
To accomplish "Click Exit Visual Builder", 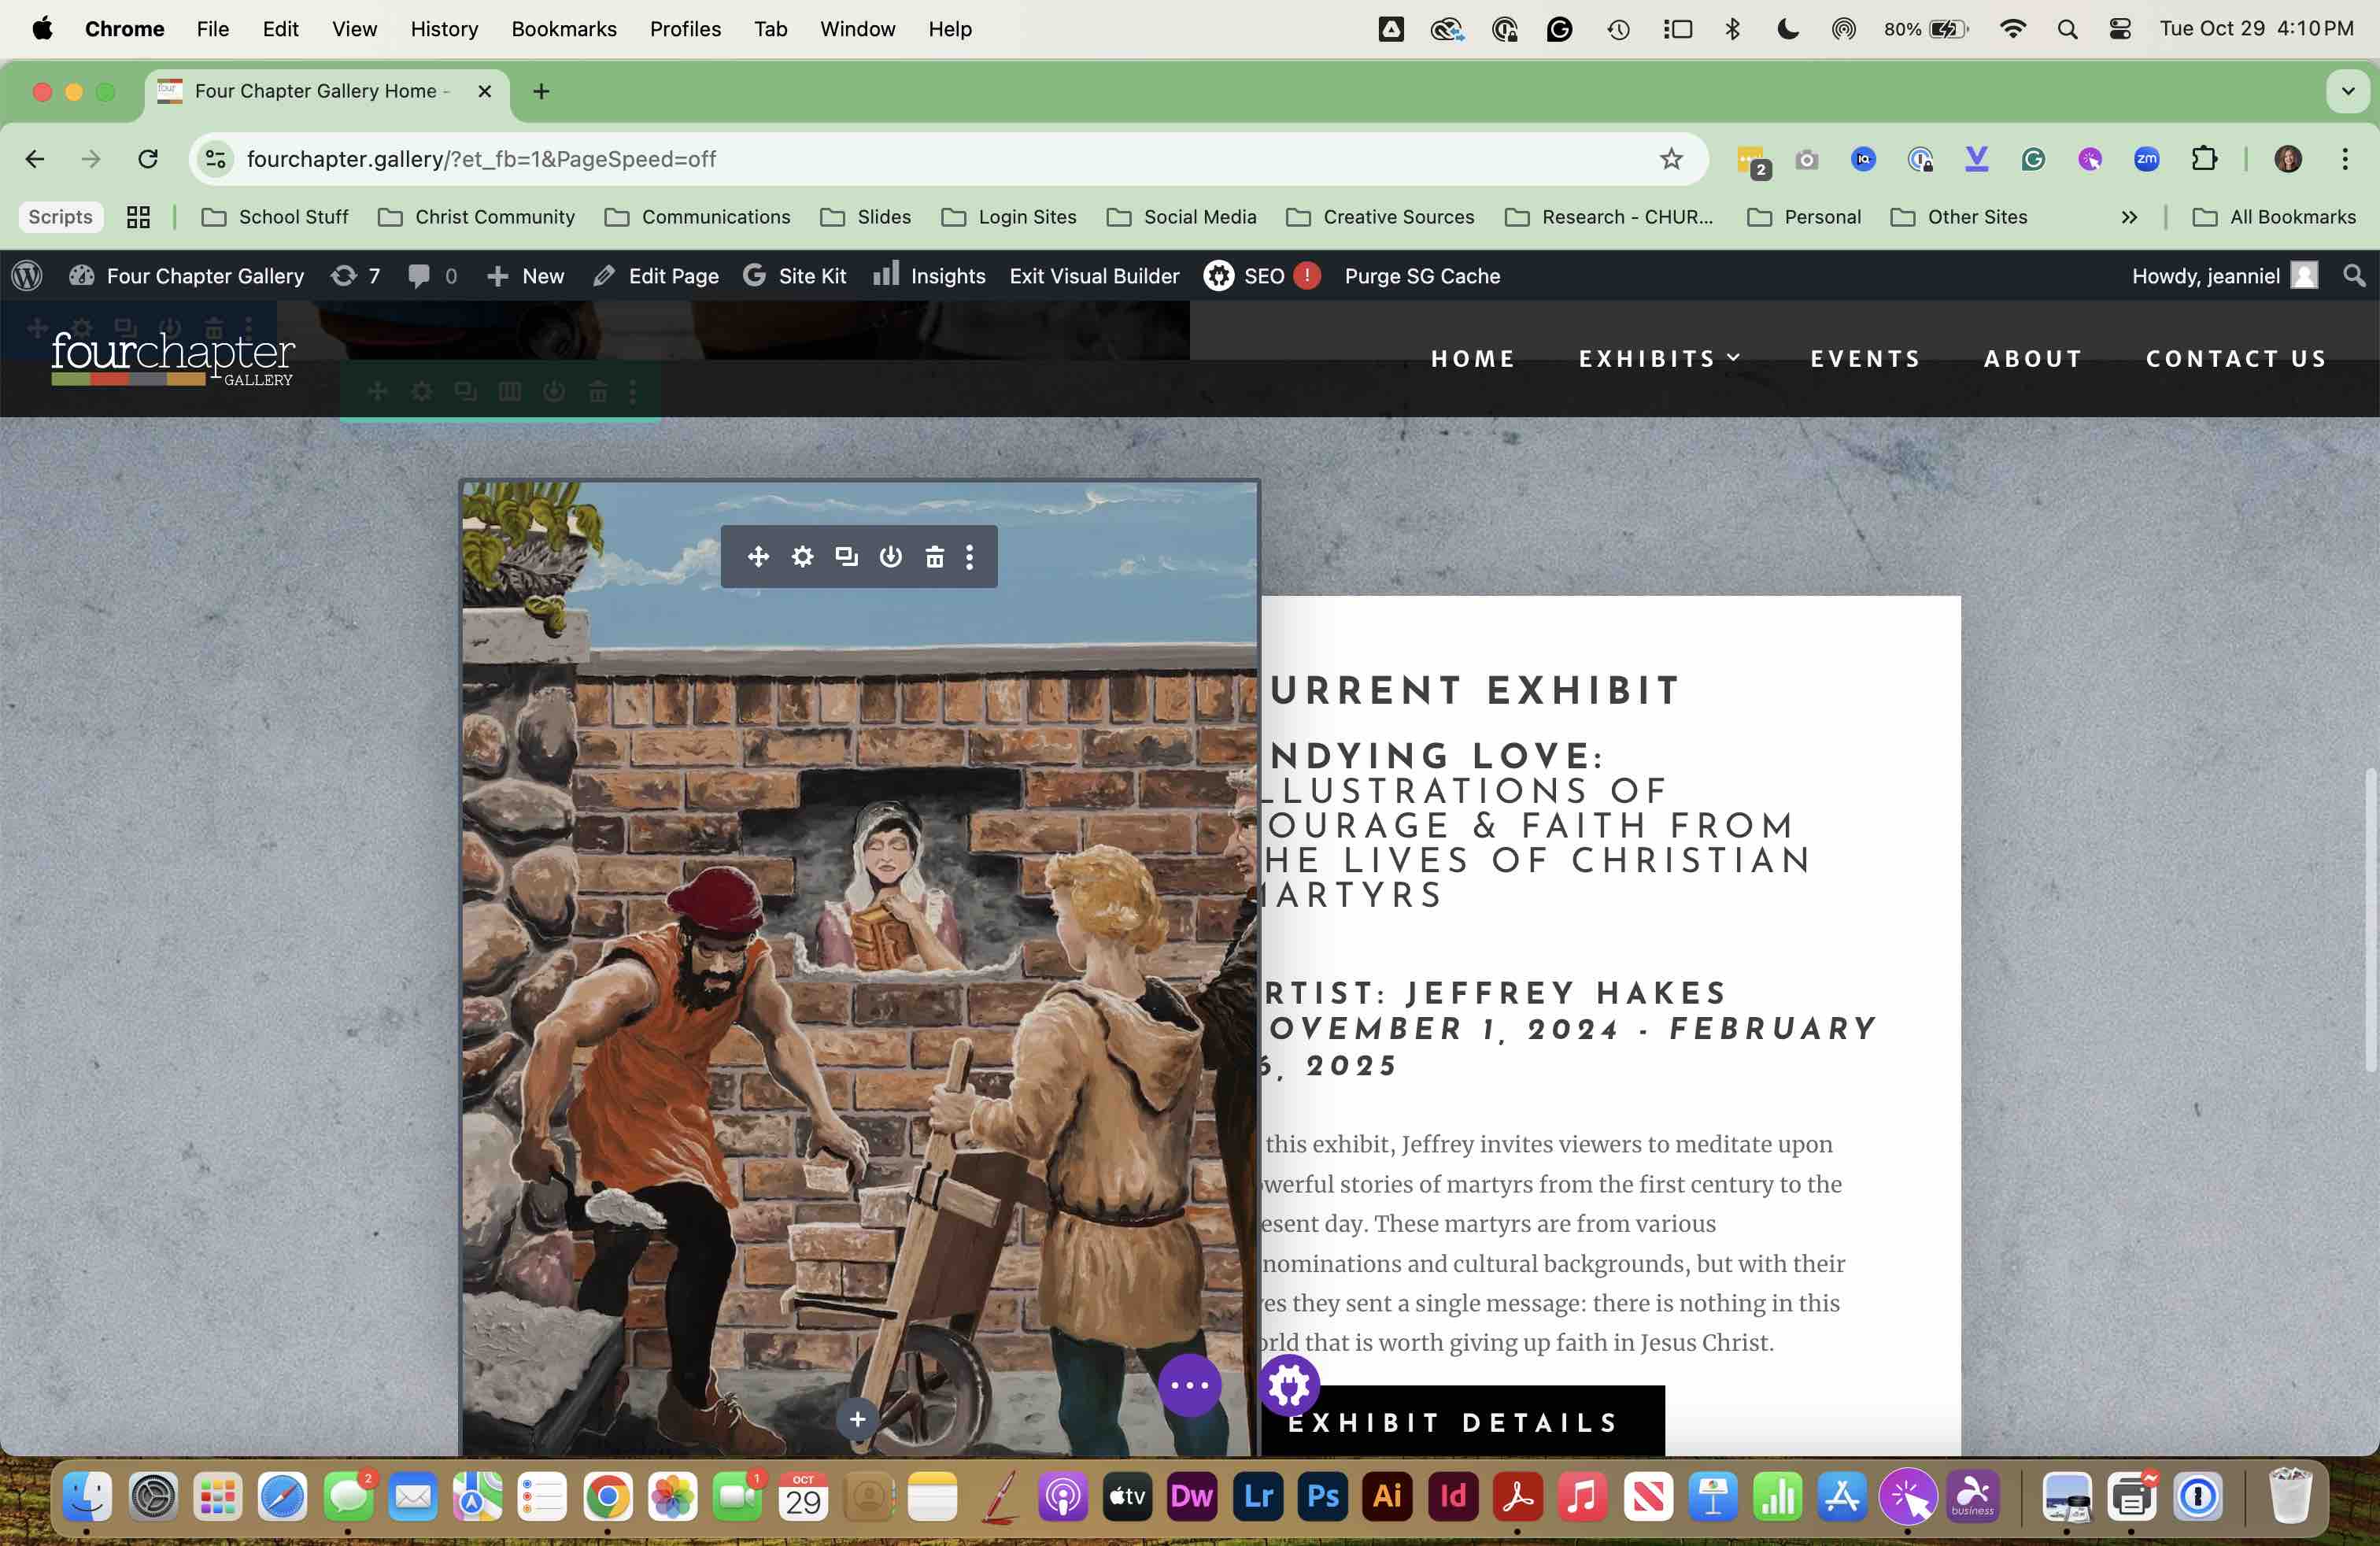I will click(x=1094, y=276).
